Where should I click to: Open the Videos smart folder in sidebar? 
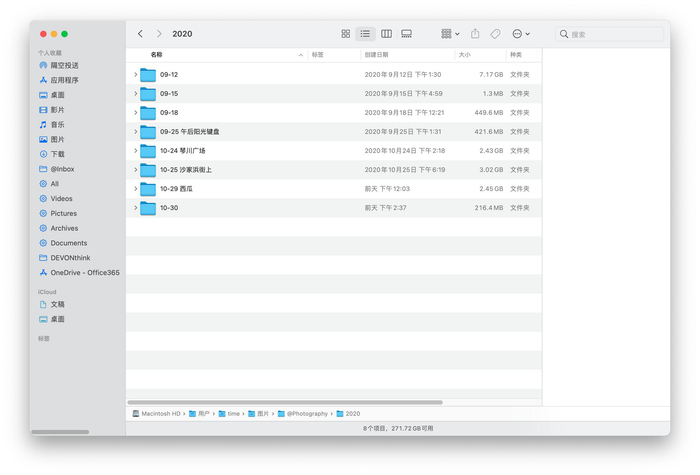click(56, 199)
